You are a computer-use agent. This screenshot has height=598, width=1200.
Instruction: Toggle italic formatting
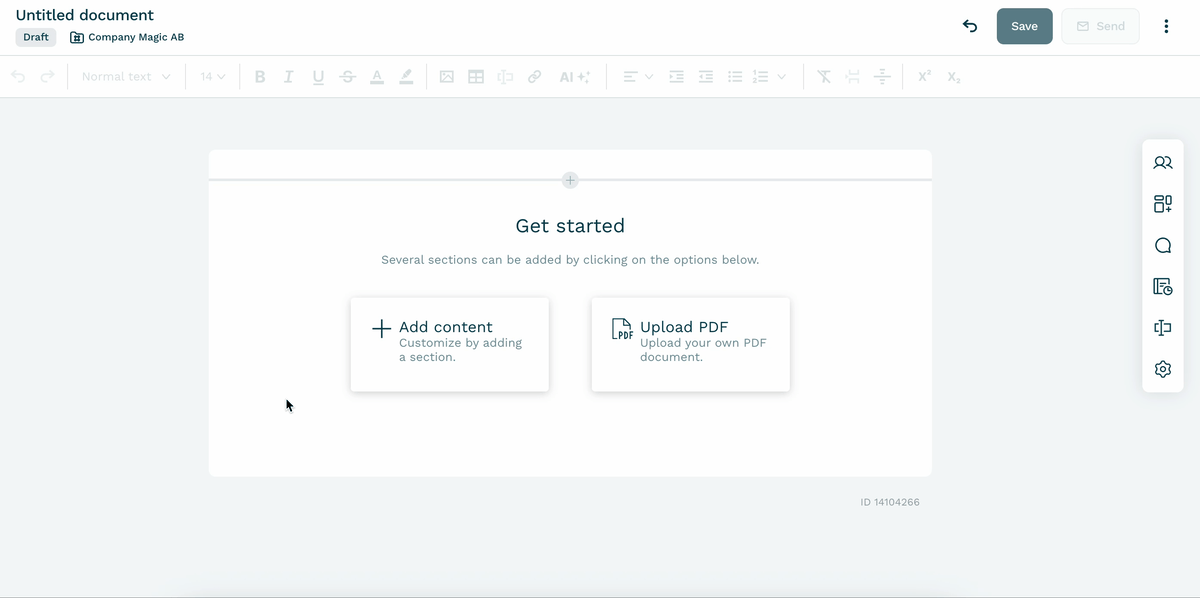(x=288, y=76)
